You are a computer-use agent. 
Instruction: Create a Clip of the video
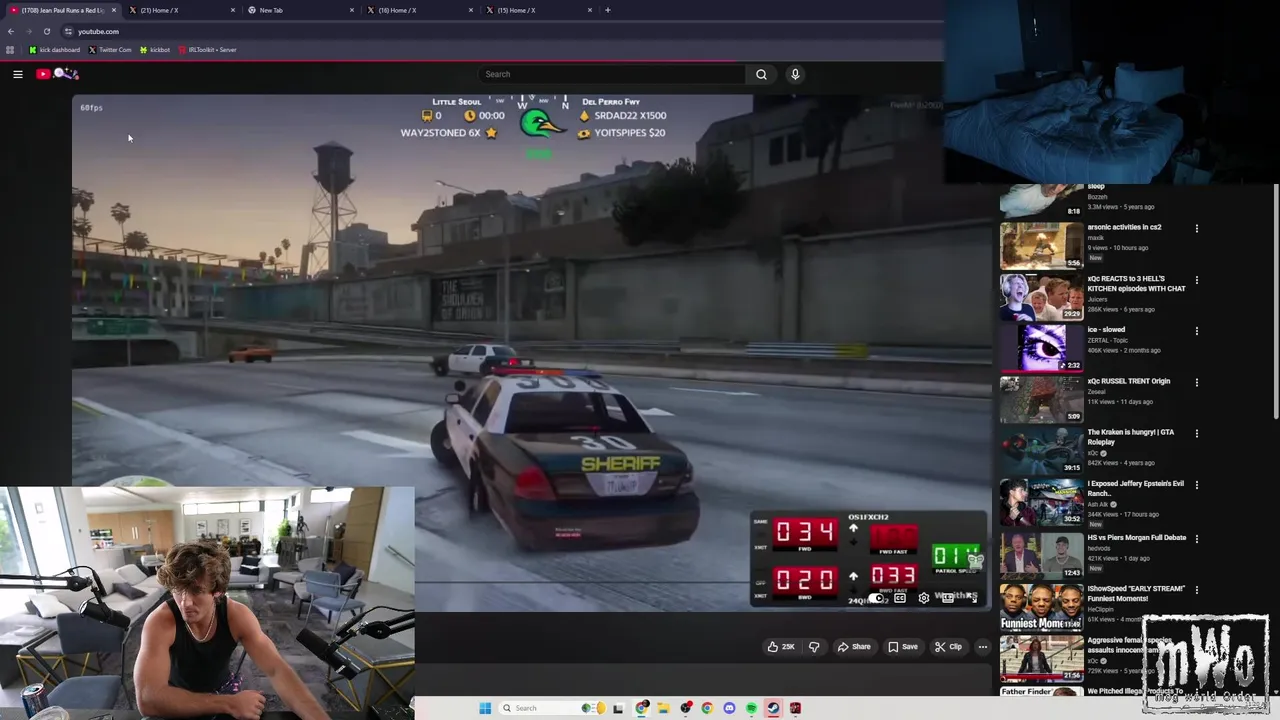[948, 647]
